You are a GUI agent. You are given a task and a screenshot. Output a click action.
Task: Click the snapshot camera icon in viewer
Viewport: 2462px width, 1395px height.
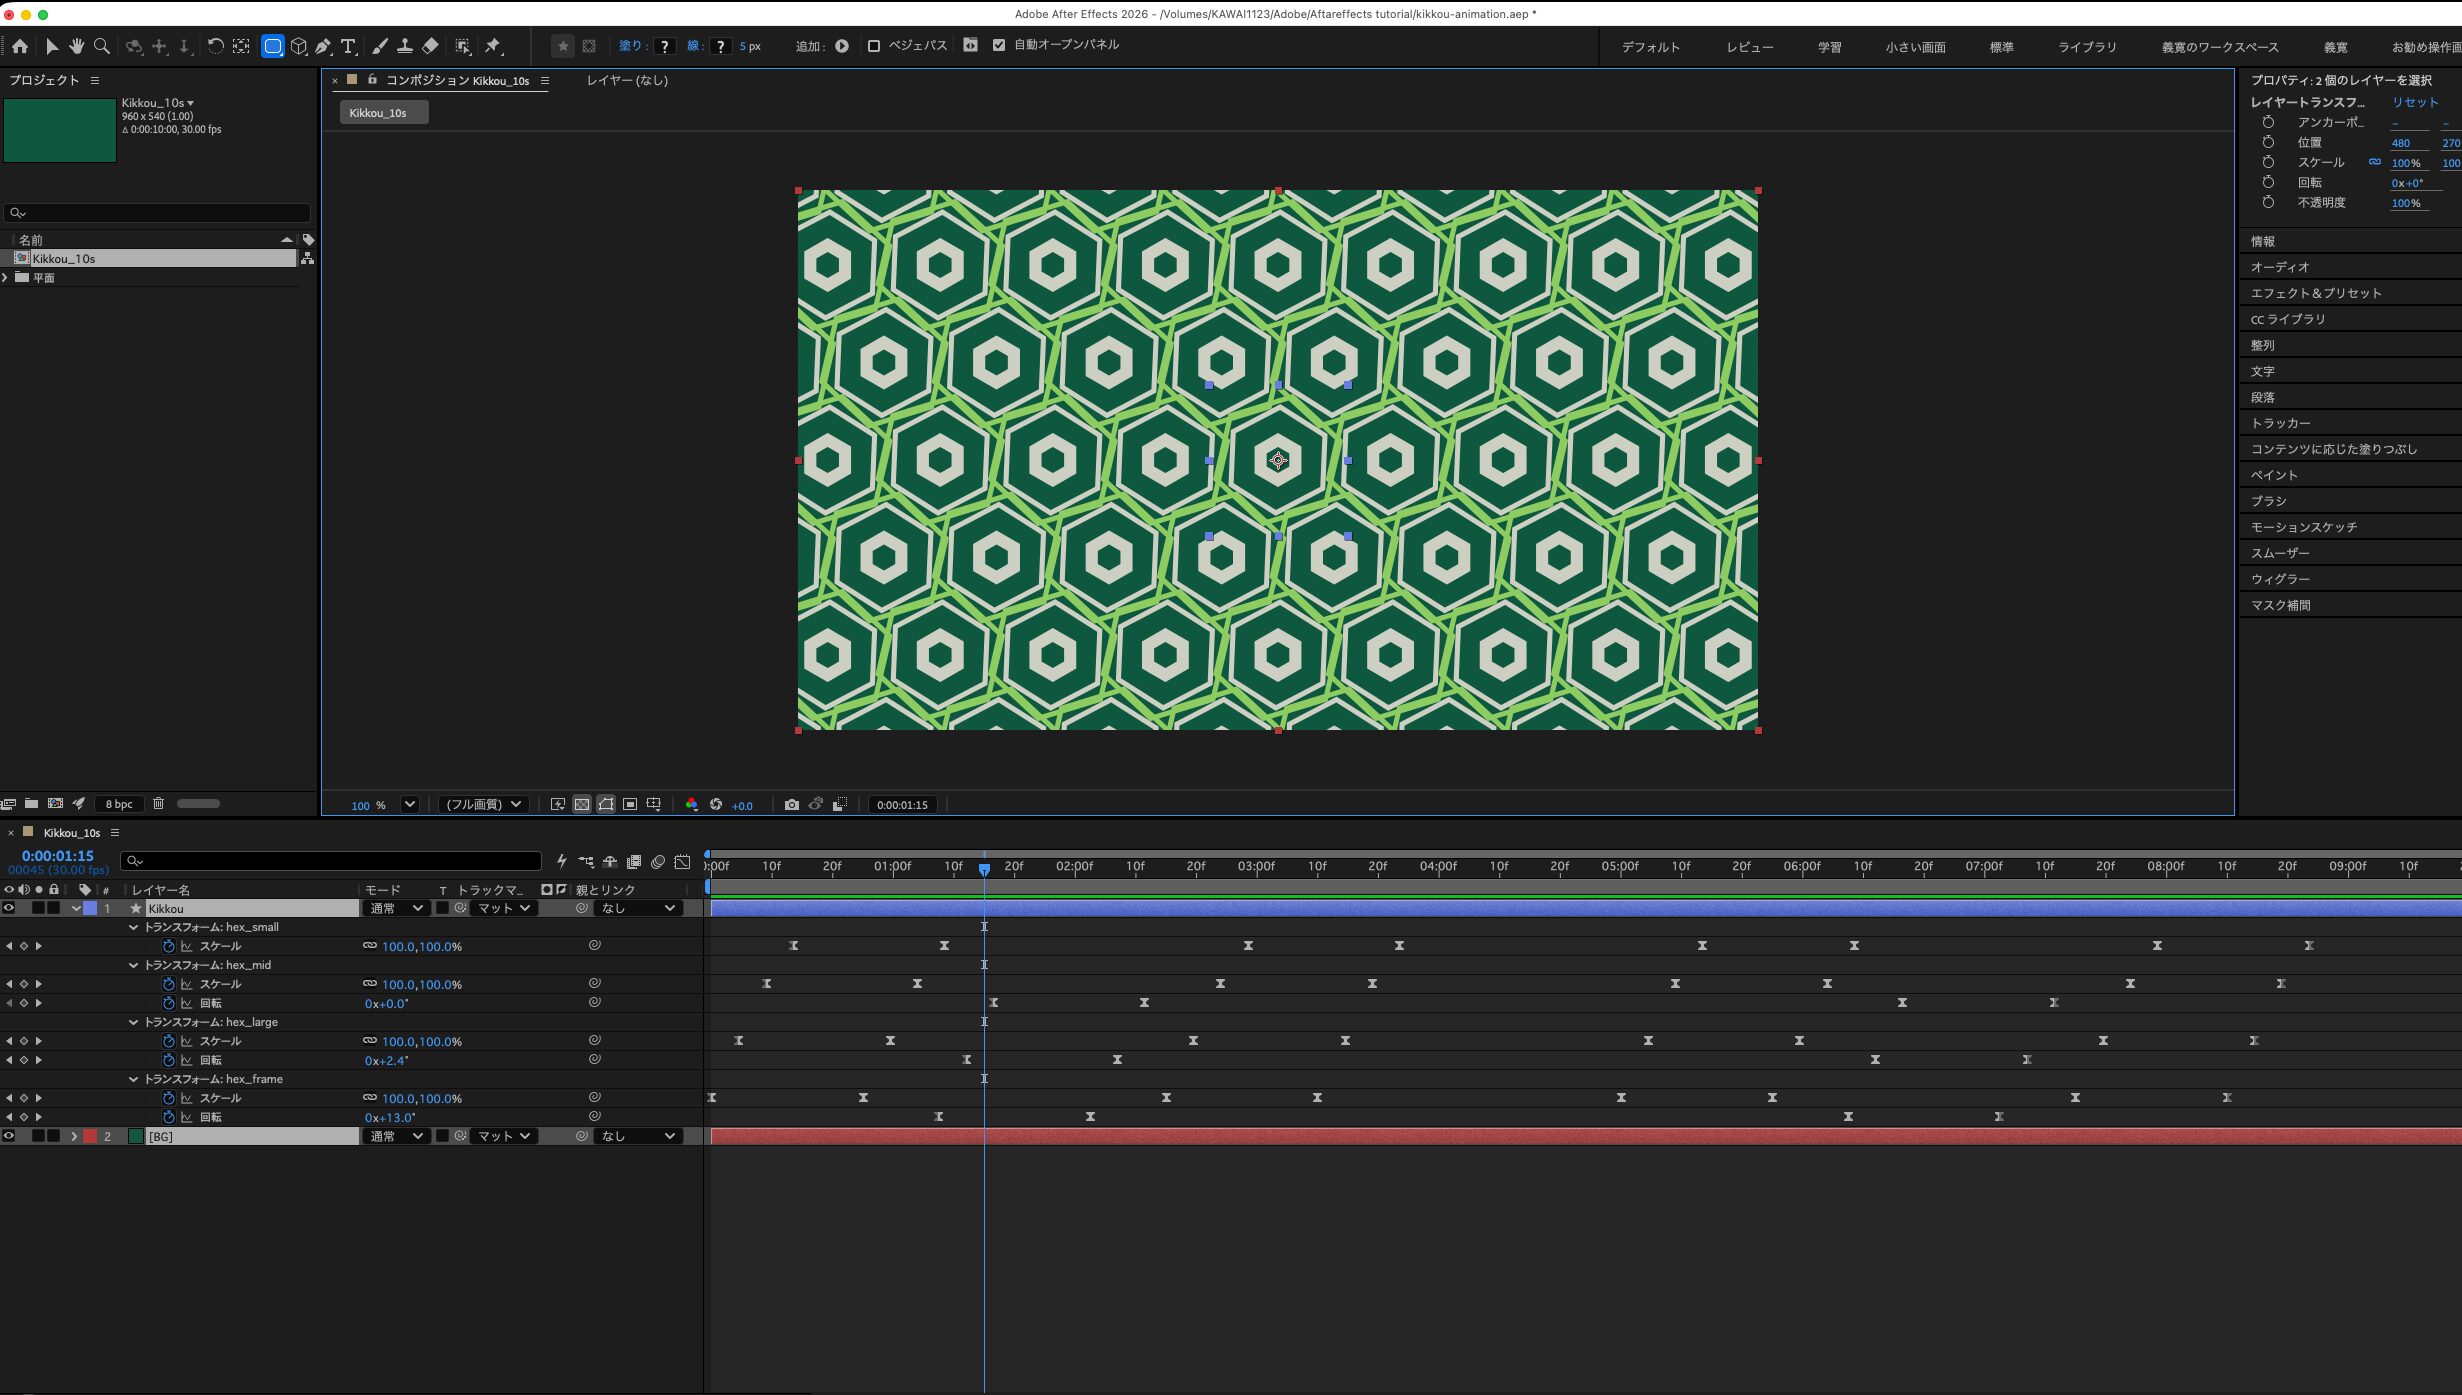pyautogui.click(x=792, y=804)
